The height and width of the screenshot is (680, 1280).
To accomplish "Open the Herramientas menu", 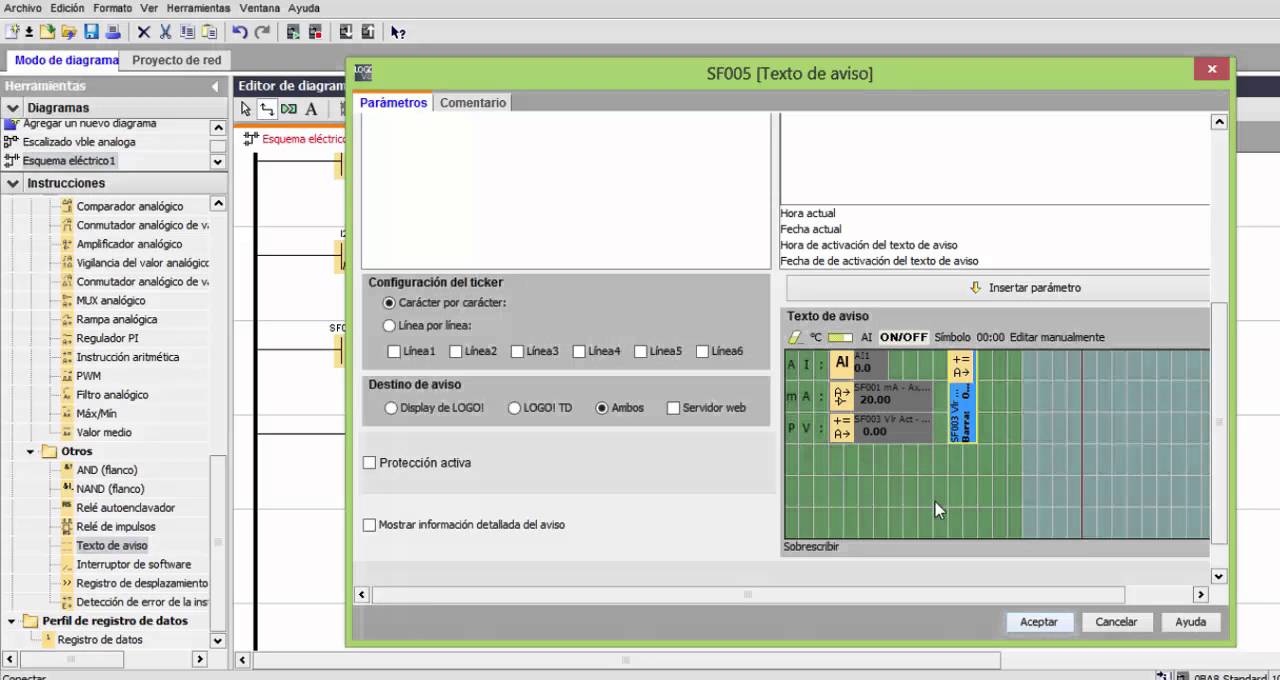I will [x=198, y=8].
